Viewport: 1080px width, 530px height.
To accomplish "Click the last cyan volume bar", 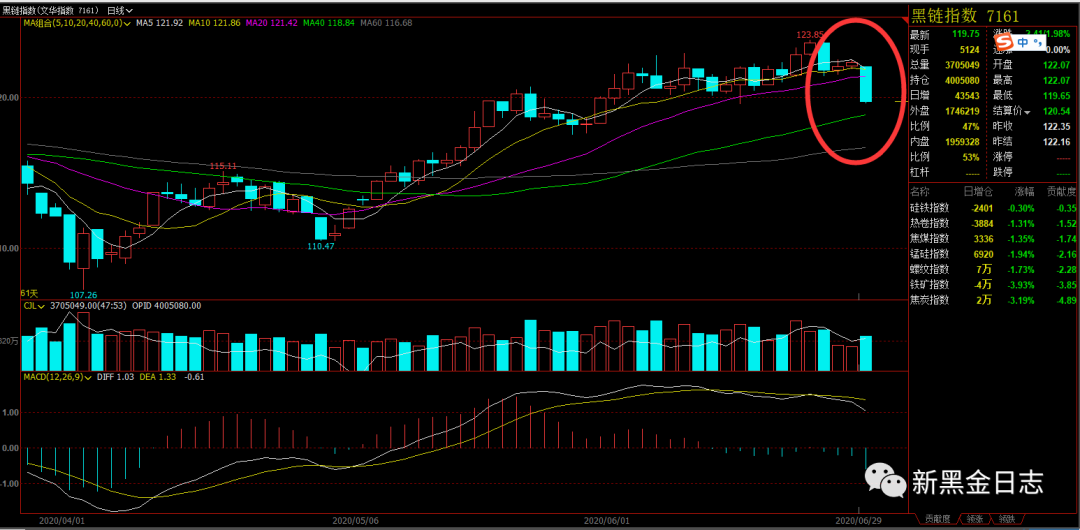I will point(866,354).
